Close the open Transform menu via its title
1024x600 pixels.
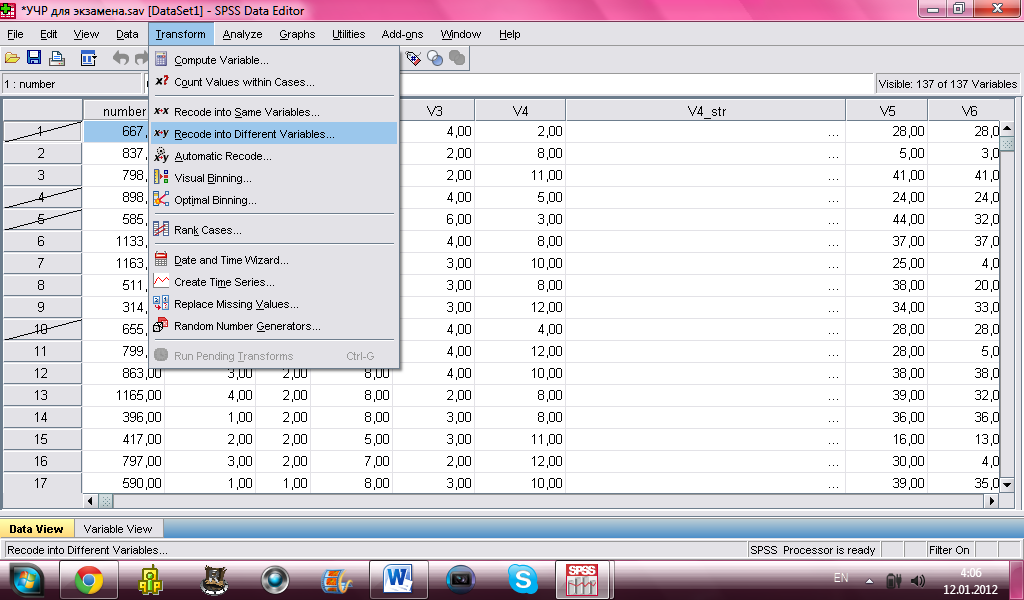180,35
